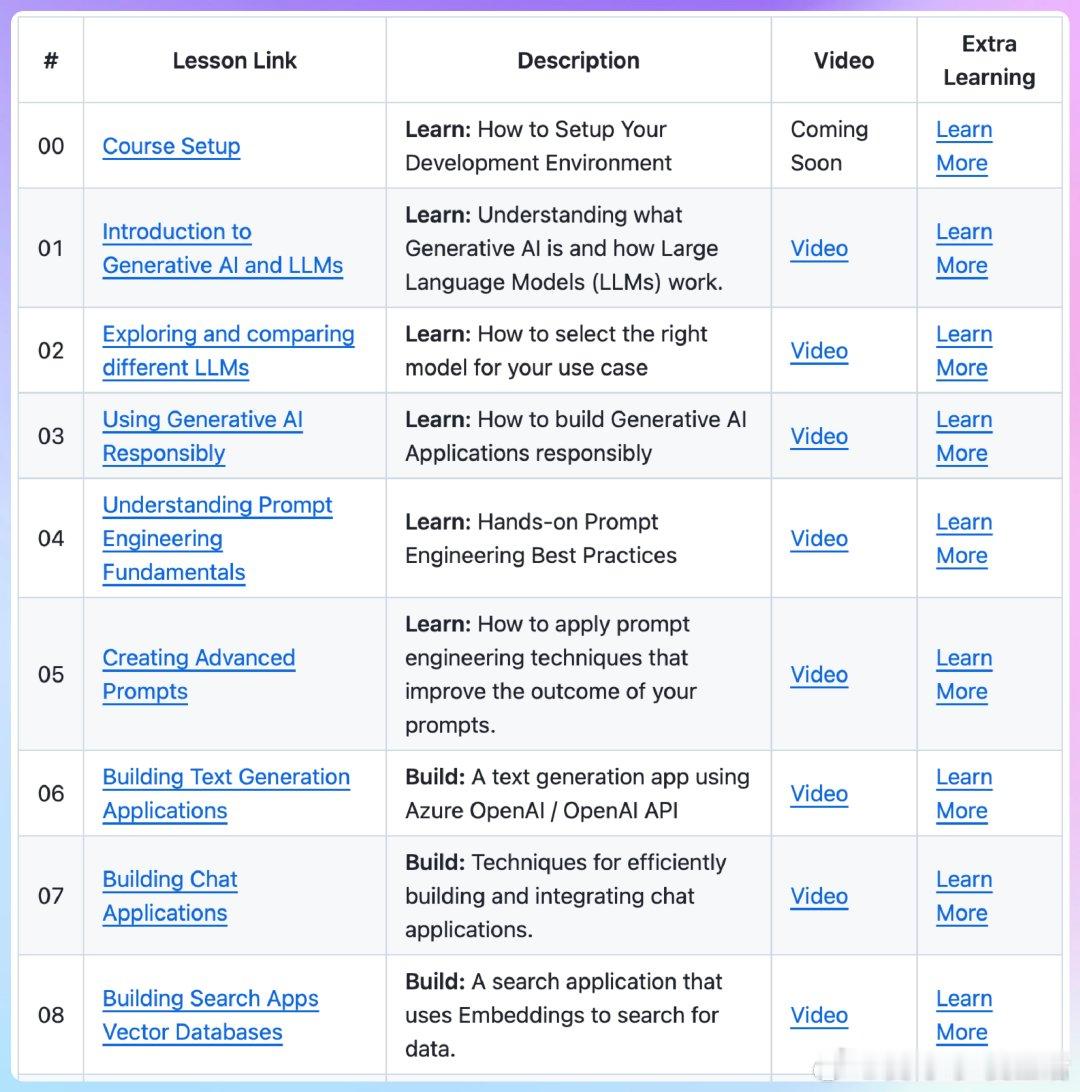Open Exploring and comparing different LLMs lesson
Viewport: 1080px width, 1092px height.
coord(228,351)
